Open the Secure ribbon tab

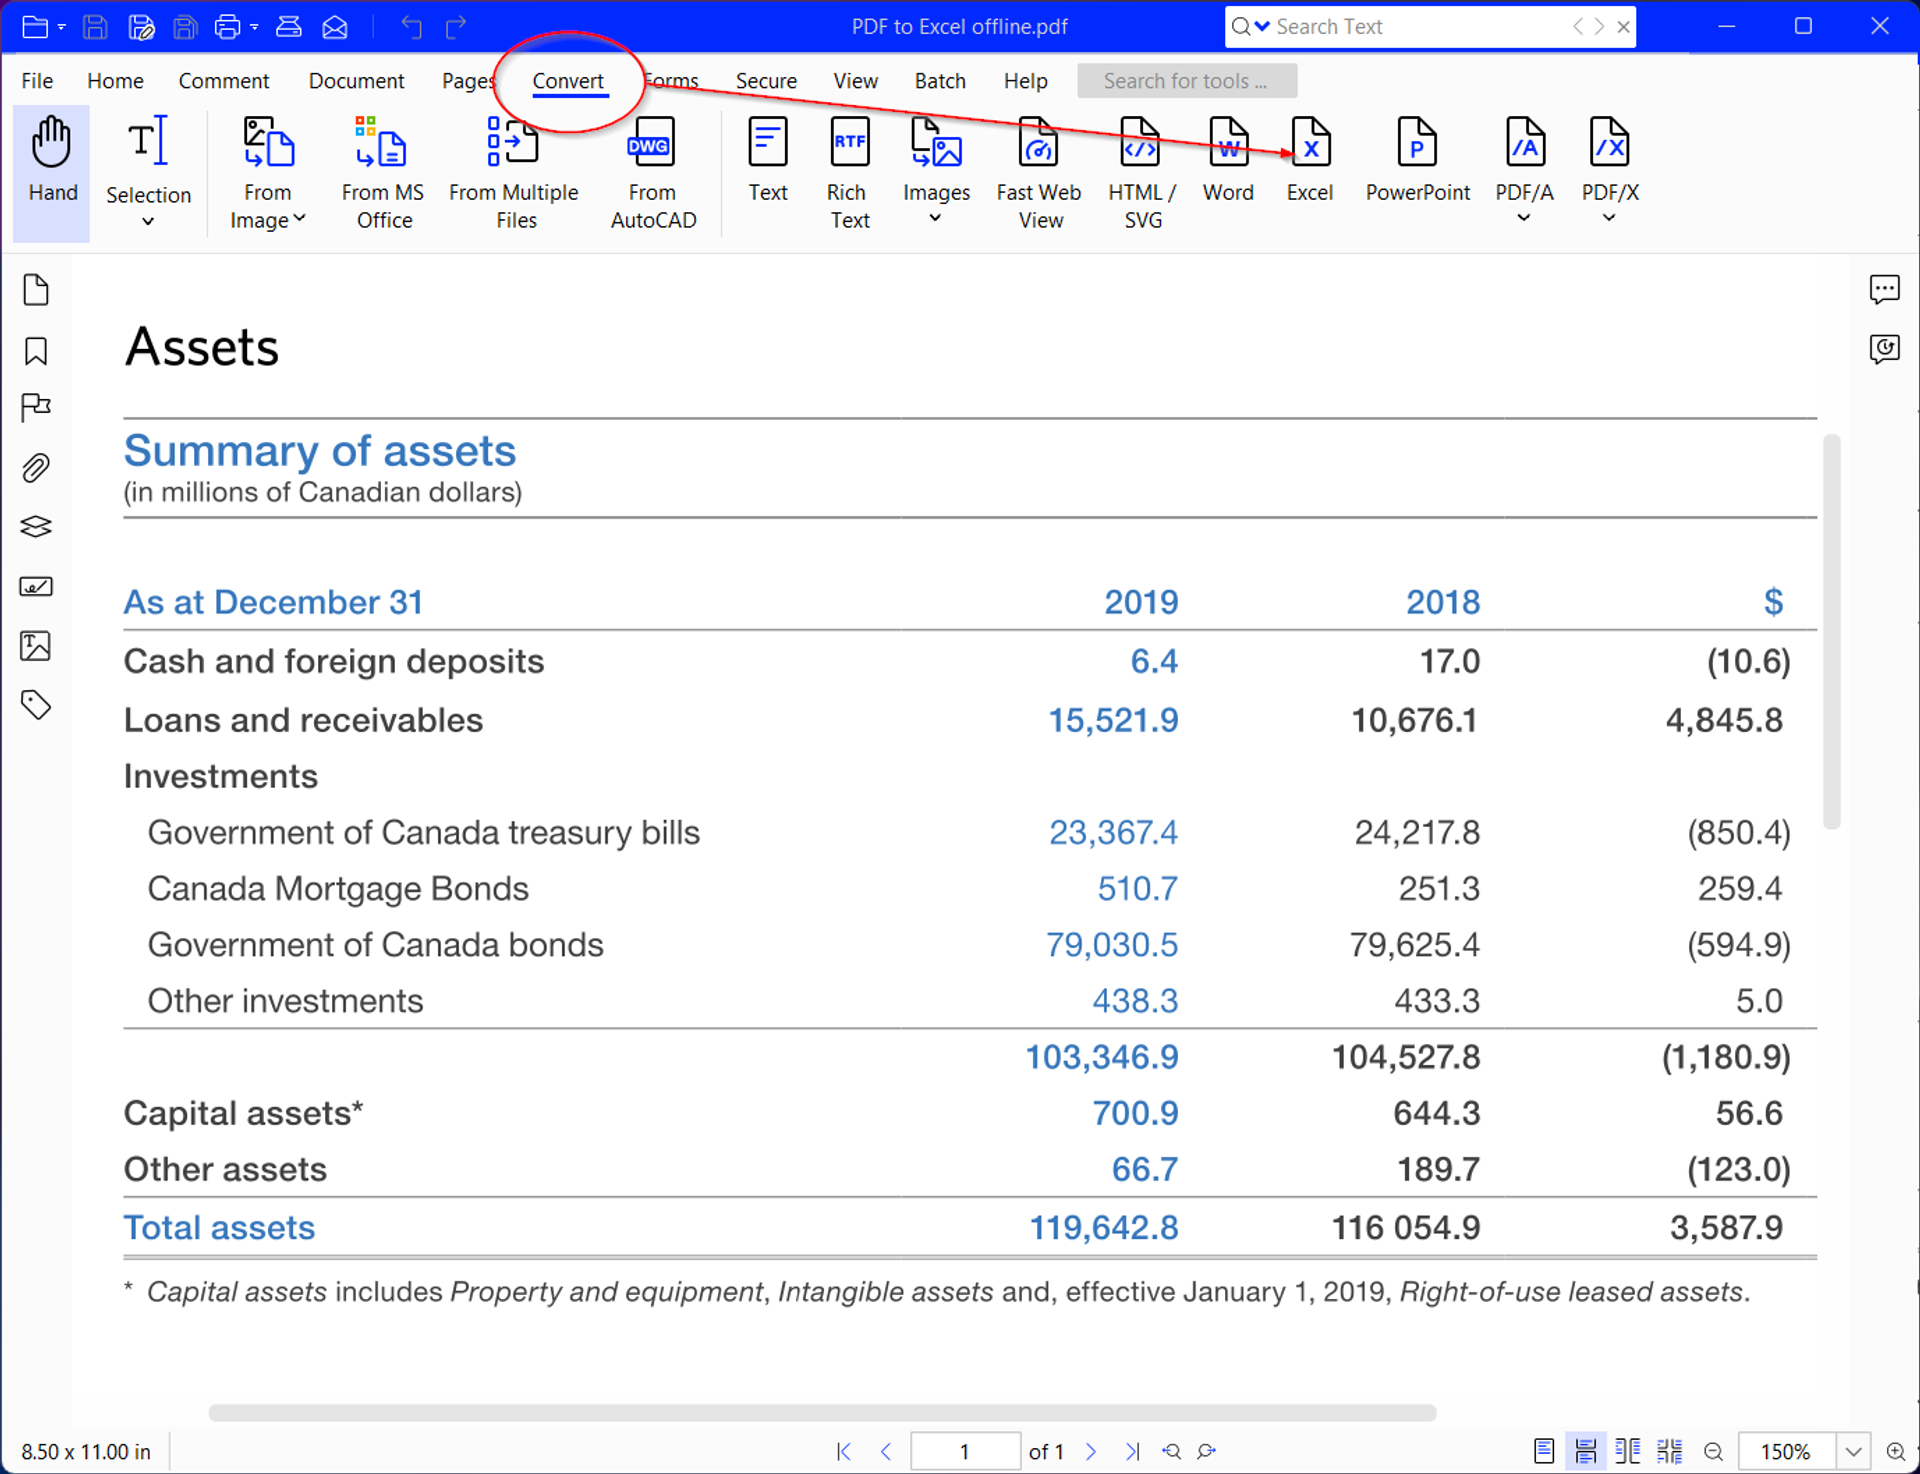tap(765, 81)
